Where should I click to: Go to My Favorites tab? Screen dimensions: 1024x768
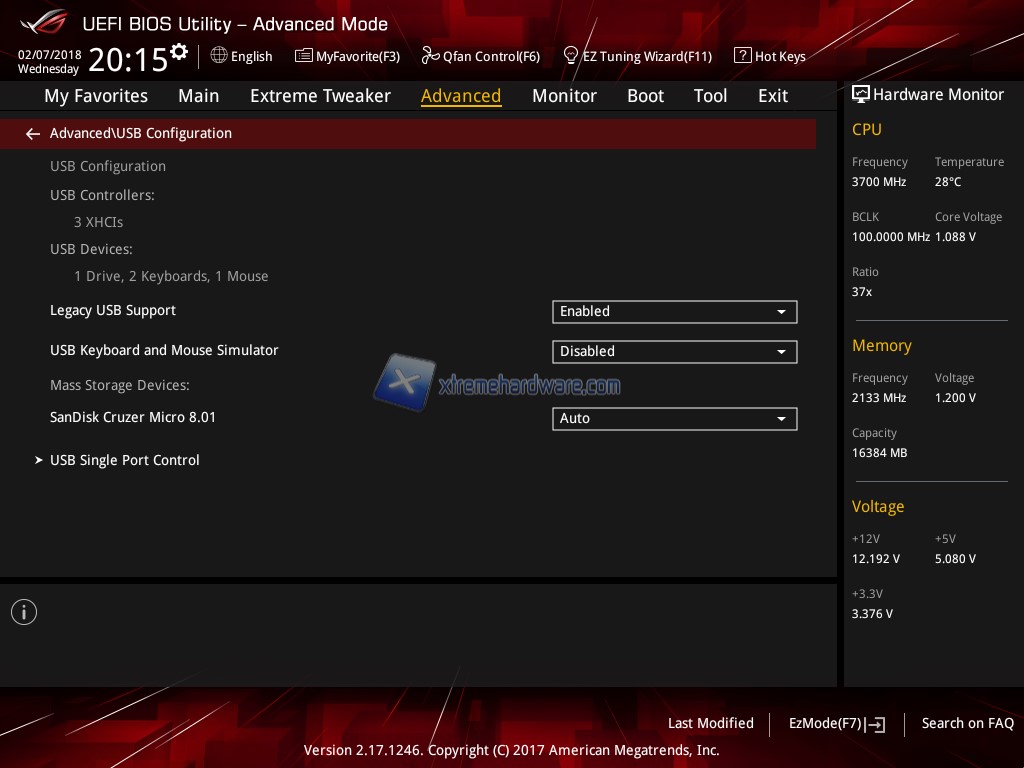coord(96,96)
